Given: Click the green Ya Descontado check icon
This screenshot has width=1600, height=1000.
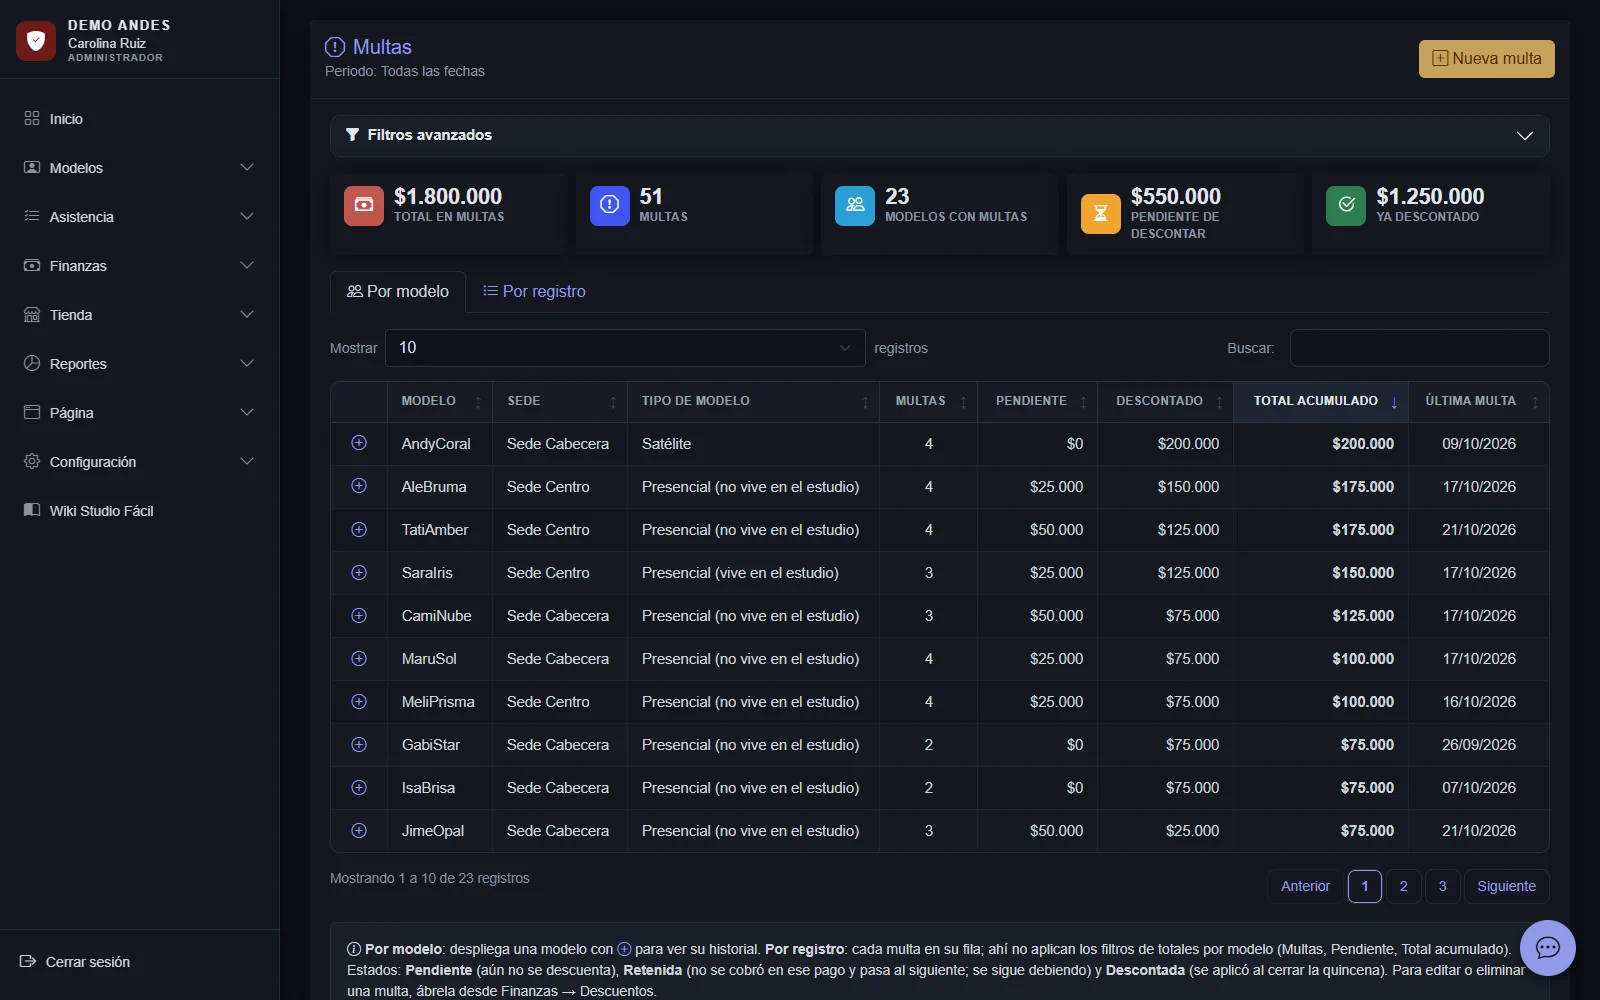Looking at the screenshot, I should click(x=1346, y=206).
